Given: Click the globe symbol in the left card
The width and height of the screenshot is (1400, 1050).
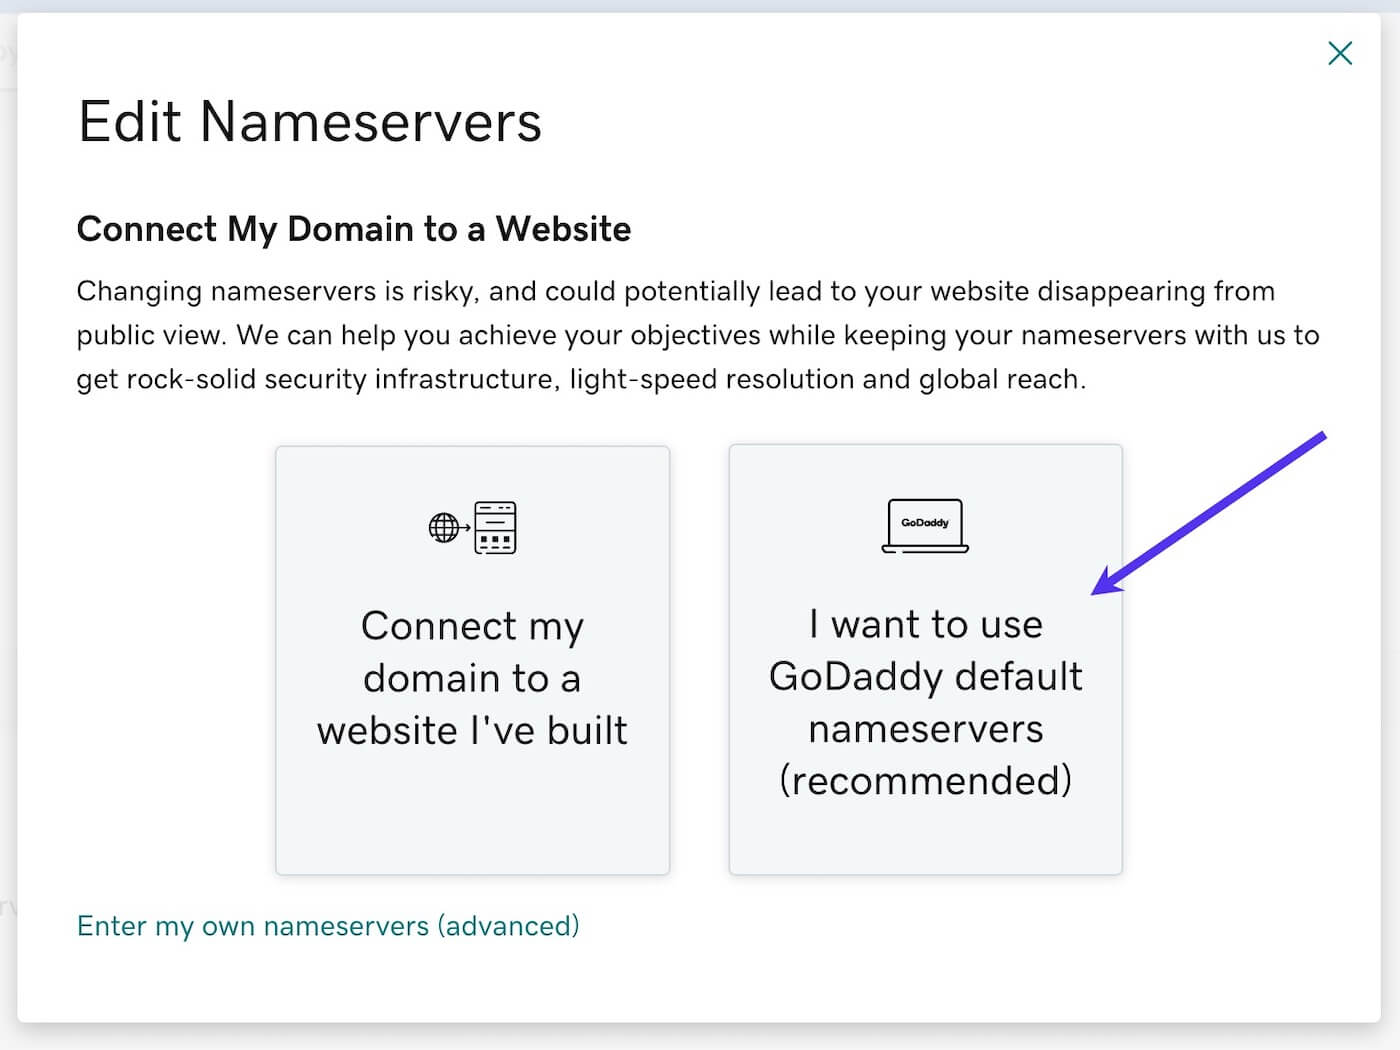Looking at the screenshot, I should pyautogui.click(x=443, y=525).
